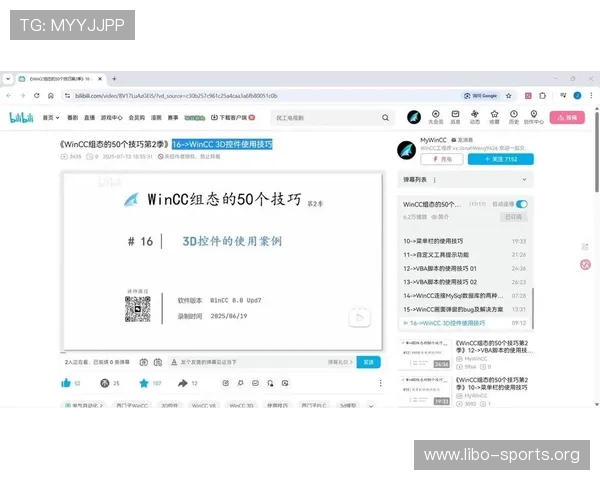This screenshot has width=600, height=480.
Task: Open the 创作中心 creator icon
Action: coord(534,117)
